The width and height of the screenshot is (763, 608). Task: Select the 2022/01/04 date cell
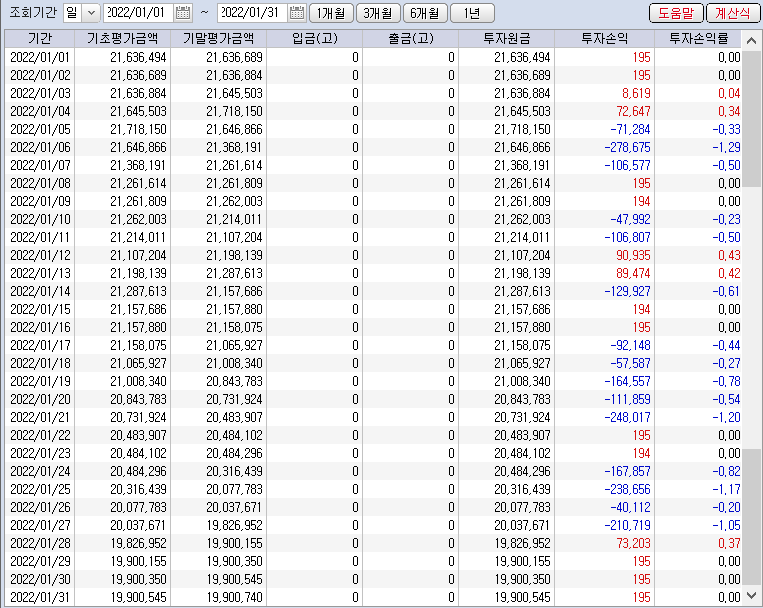[x=40, y=111]
